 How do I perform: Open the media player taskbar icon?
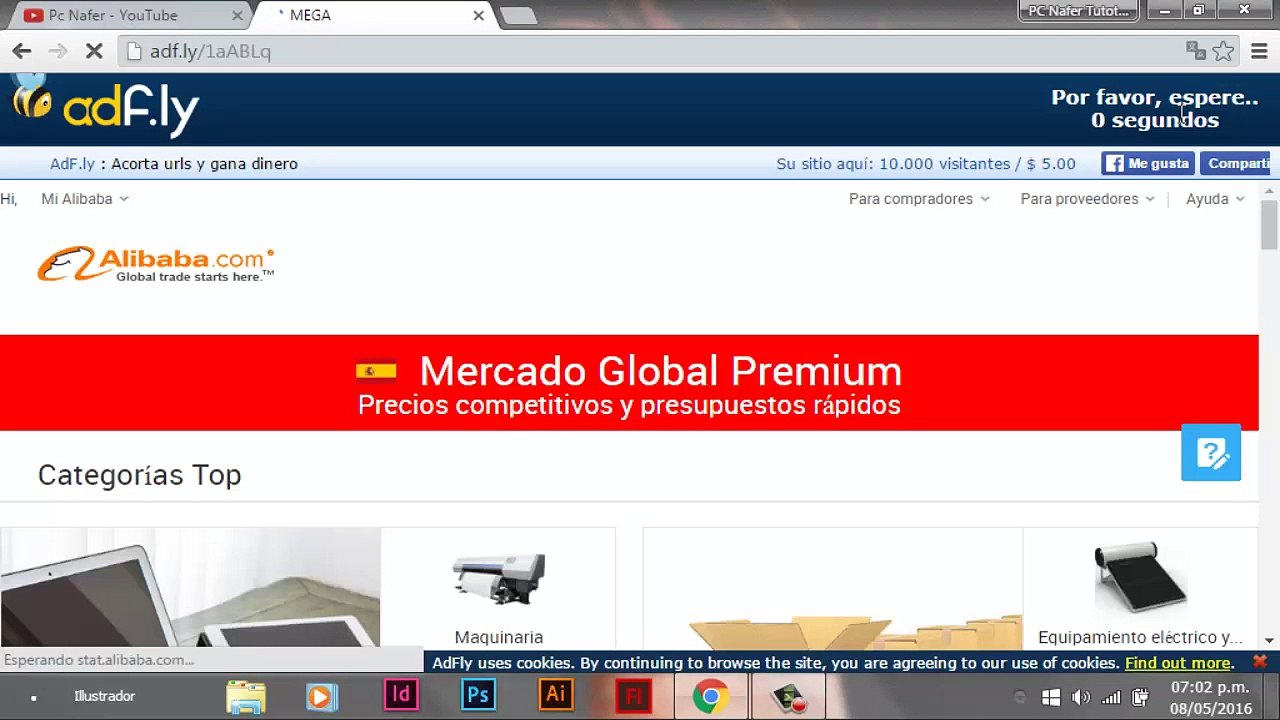tap(321, 696)
